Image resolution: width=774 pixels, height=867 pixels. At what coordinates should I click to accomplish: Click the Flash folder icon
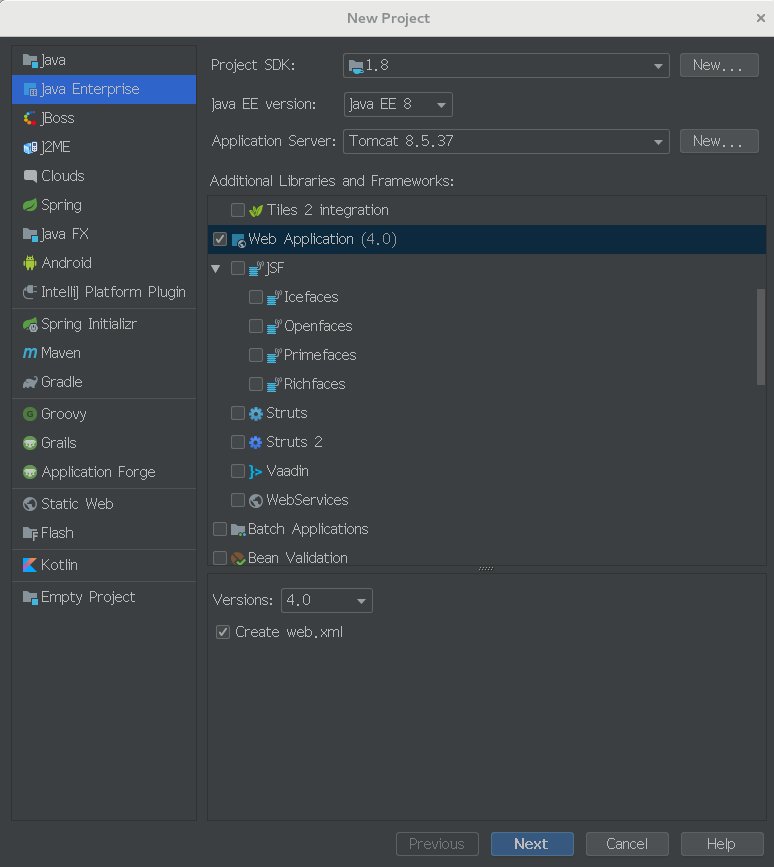point(30,533)
